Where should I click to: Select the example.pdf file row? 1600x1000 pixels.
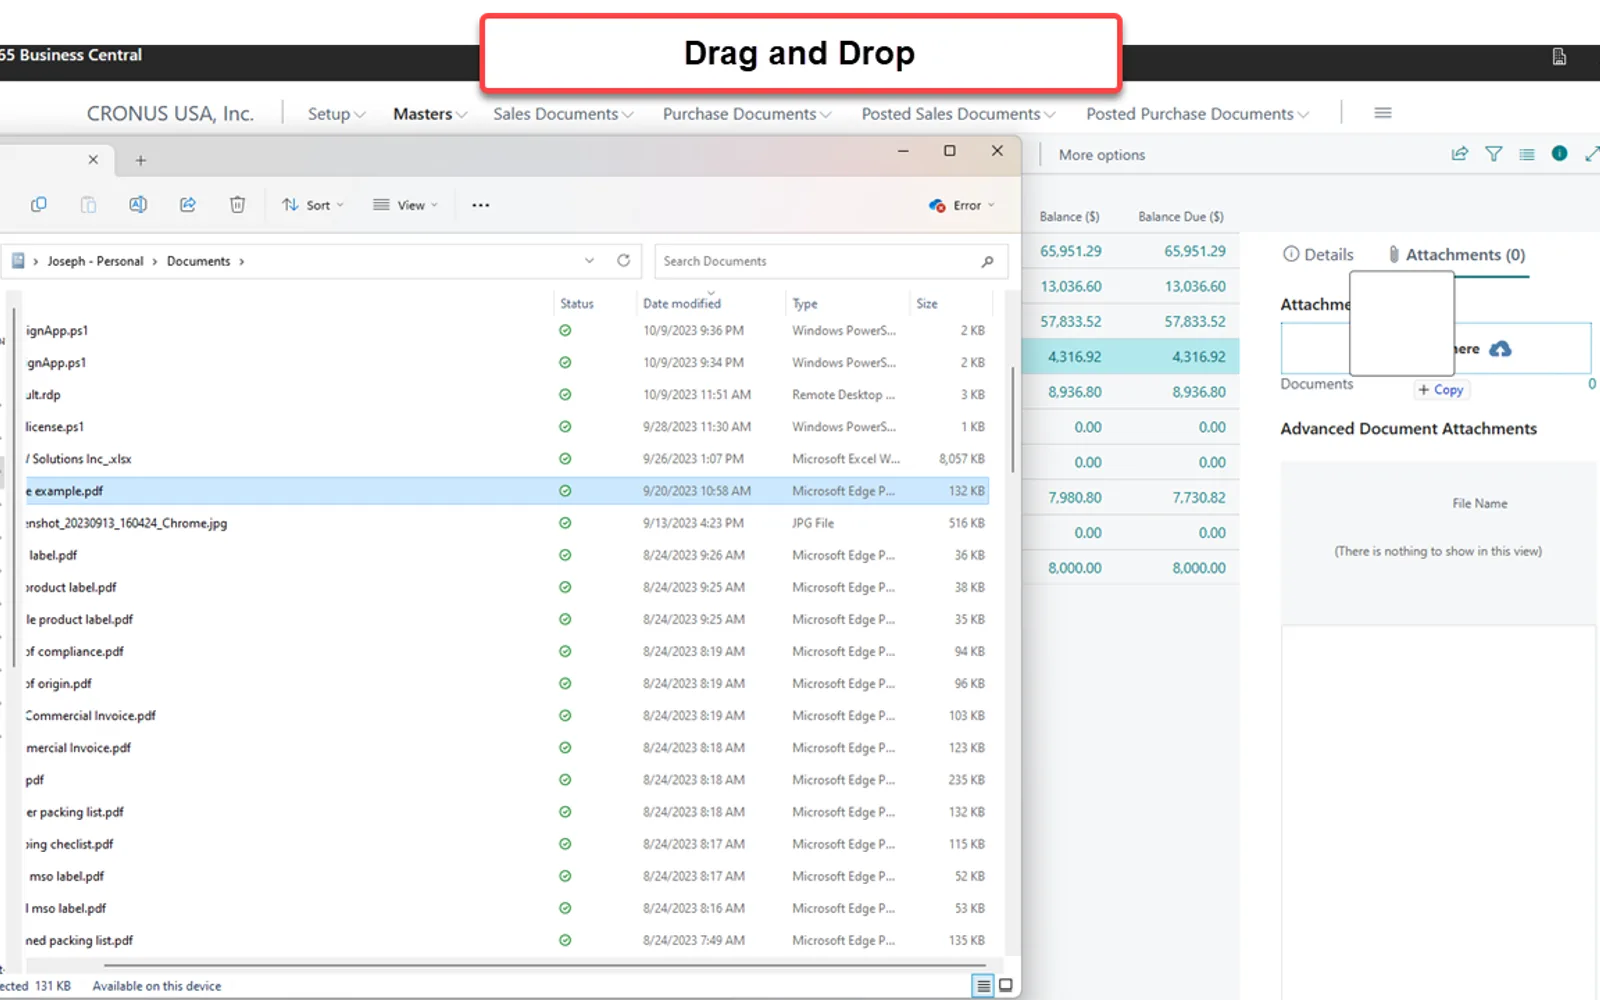point(506,491)
